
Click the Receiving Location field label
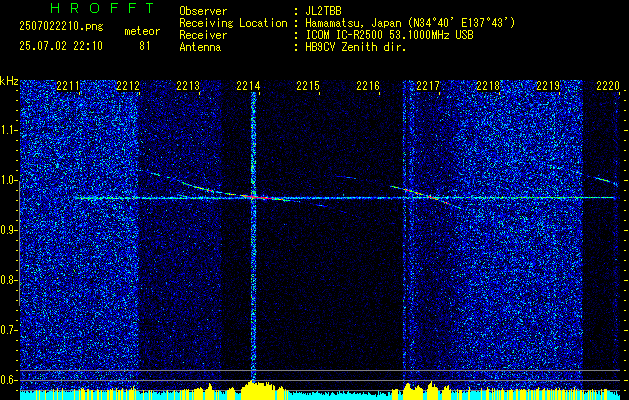tap(233, 23)
